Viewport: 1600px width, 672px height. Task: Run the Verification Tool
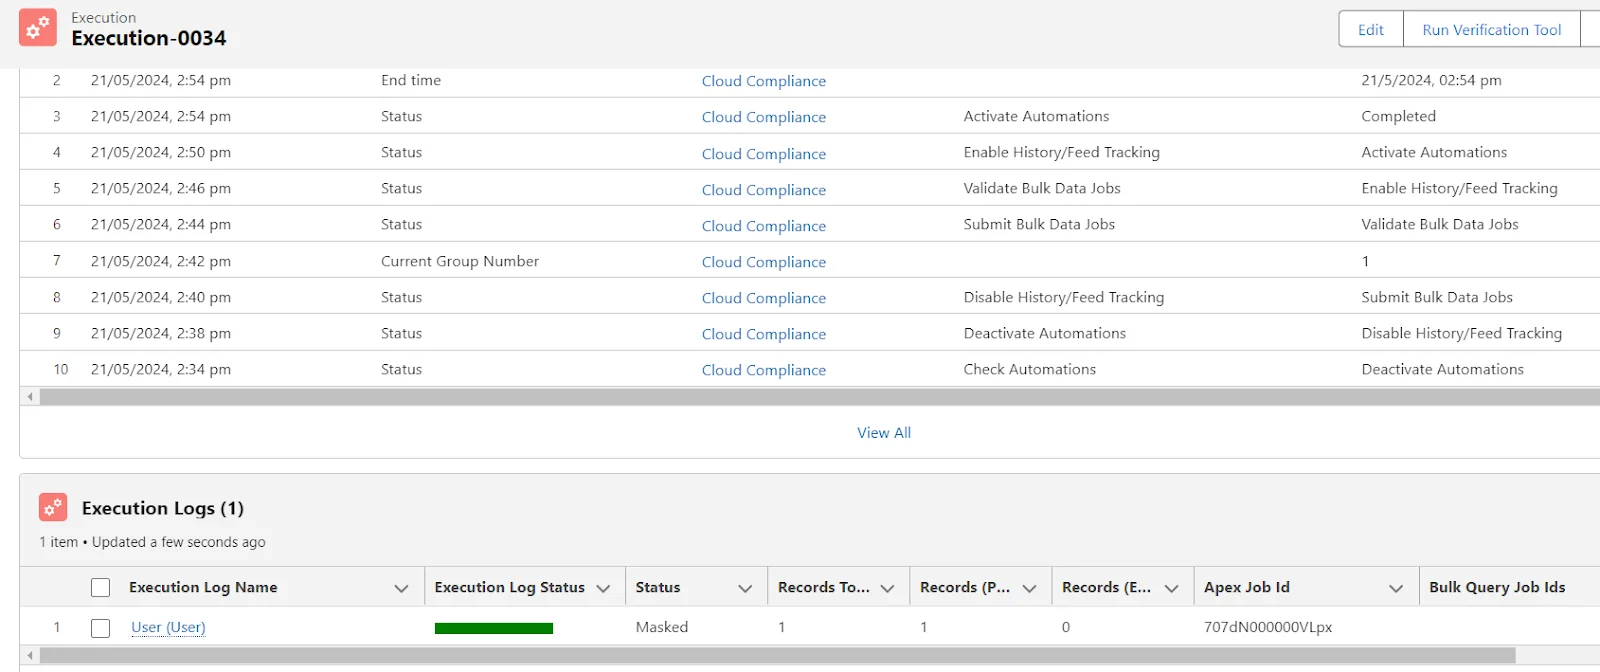click(1491, 30)
